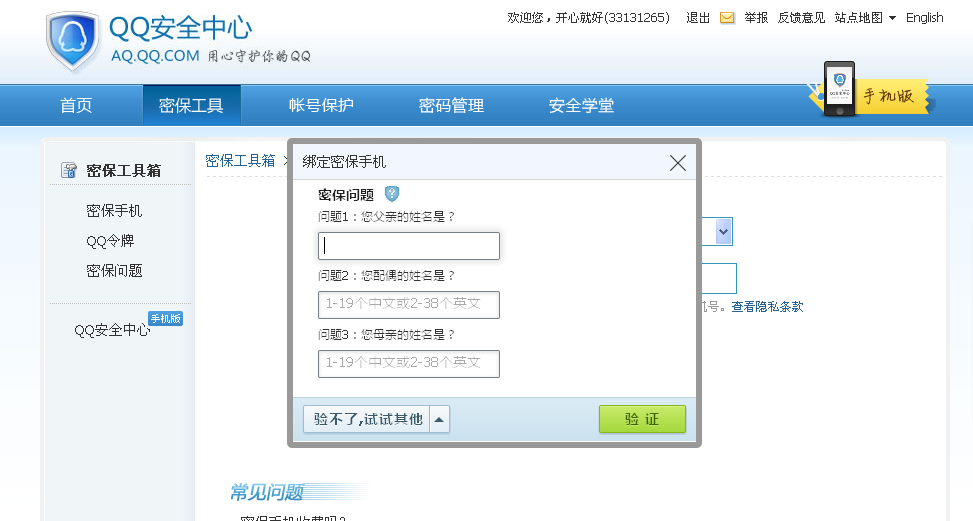Click the username 开心就好(33131265)
Viewport: 973px width, 521px height.
pyautogui.click(x=612, y=18)
